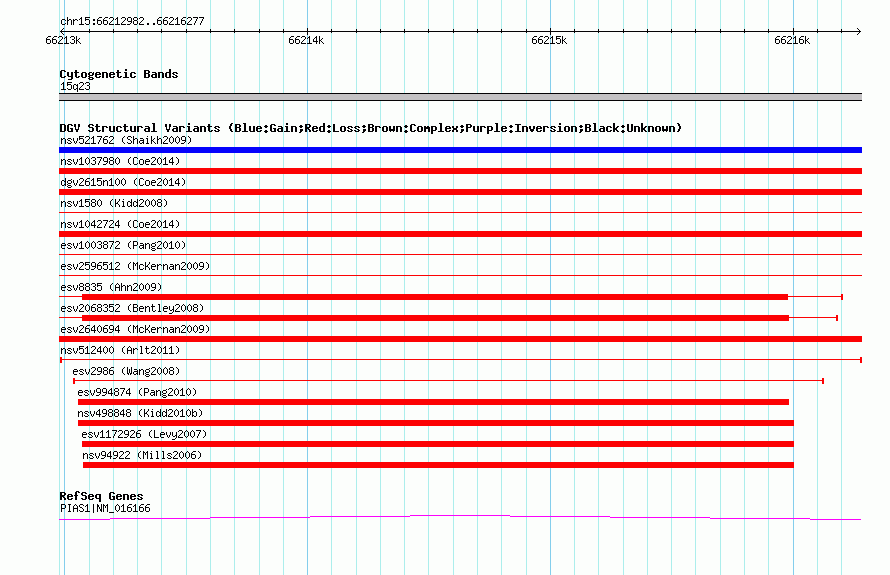Select the gray 15q23 cytogenetic band bar
Viewport: 890px width, 575px height.
pyautogui.click(x=460, y=97)
